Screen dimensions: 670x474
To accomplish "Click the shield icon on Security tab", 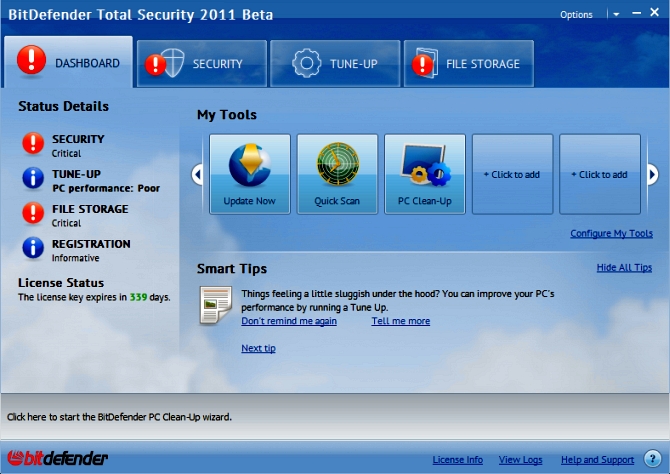I will click(174, 63).
